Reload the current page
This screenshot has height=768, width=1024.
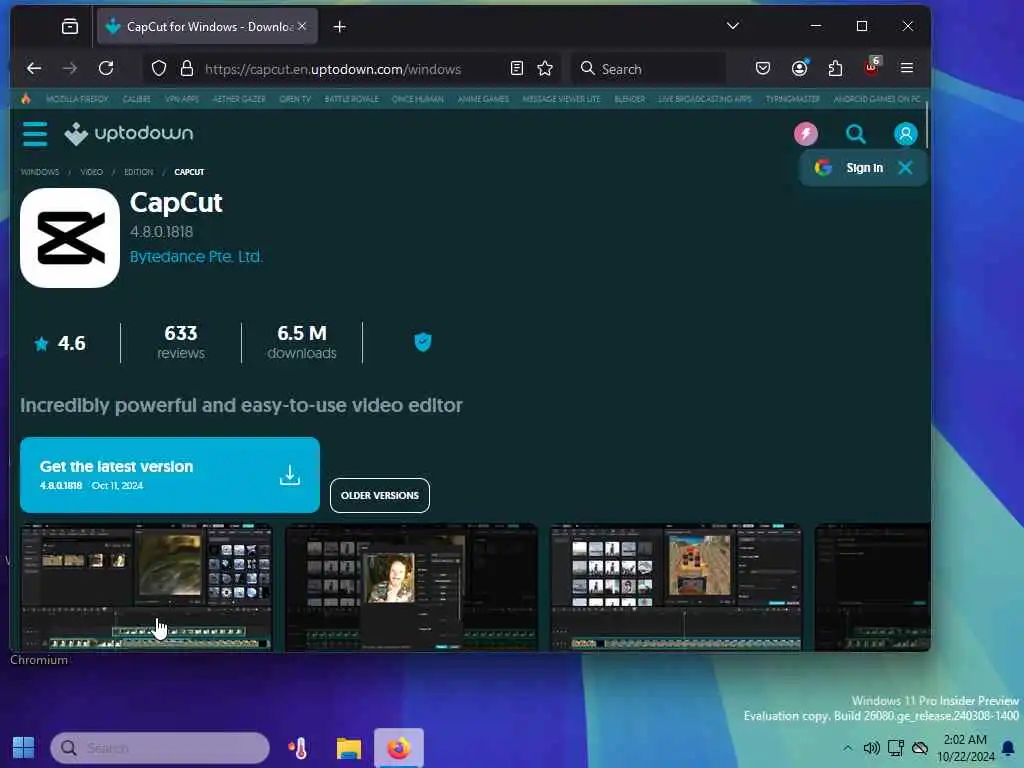pos(106,68)
